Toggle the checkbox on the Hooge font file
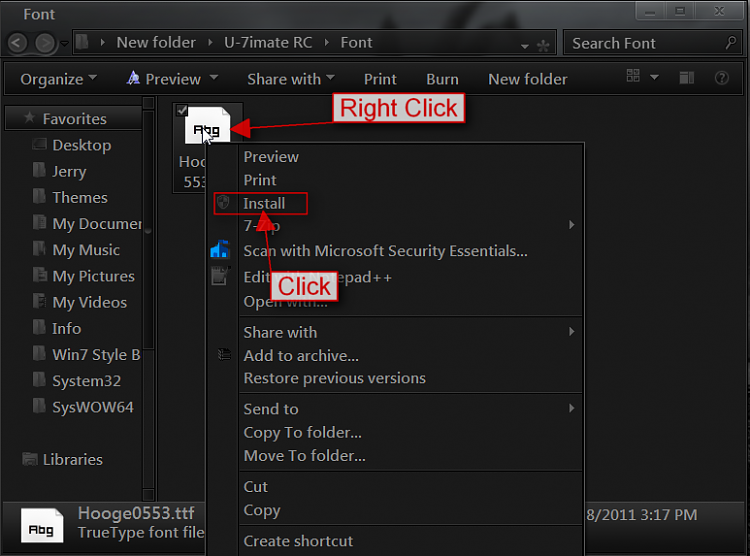Image resolution: width=750 pixels, height=556 pixels. (x=181, y=110)
